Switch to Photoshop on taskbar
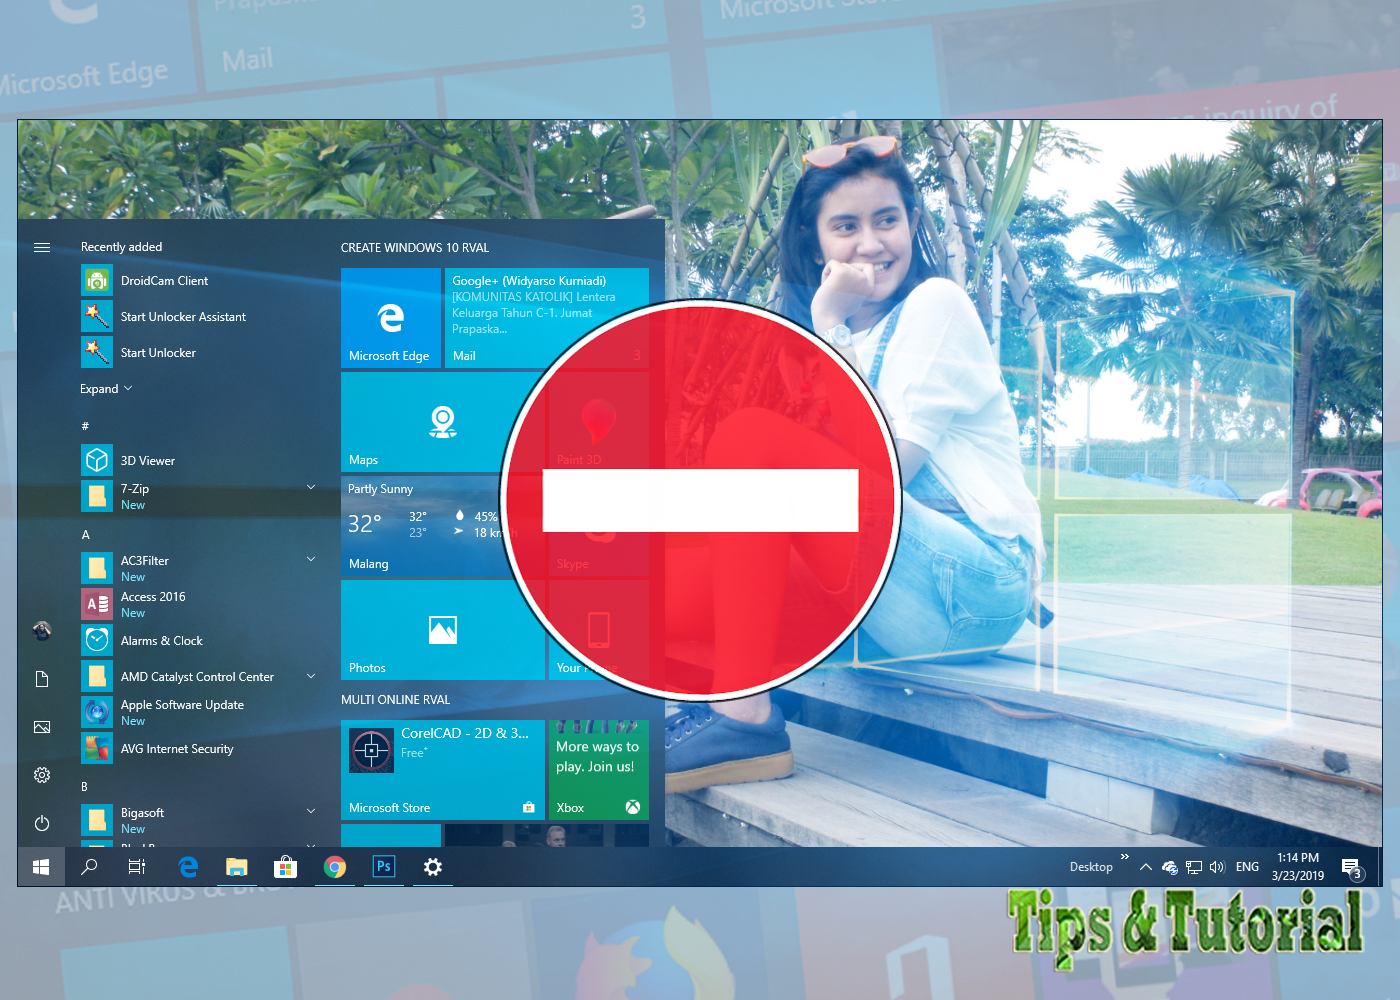Image resolution: width=1400 pixels, height=1000 pixels. point(383,867)
